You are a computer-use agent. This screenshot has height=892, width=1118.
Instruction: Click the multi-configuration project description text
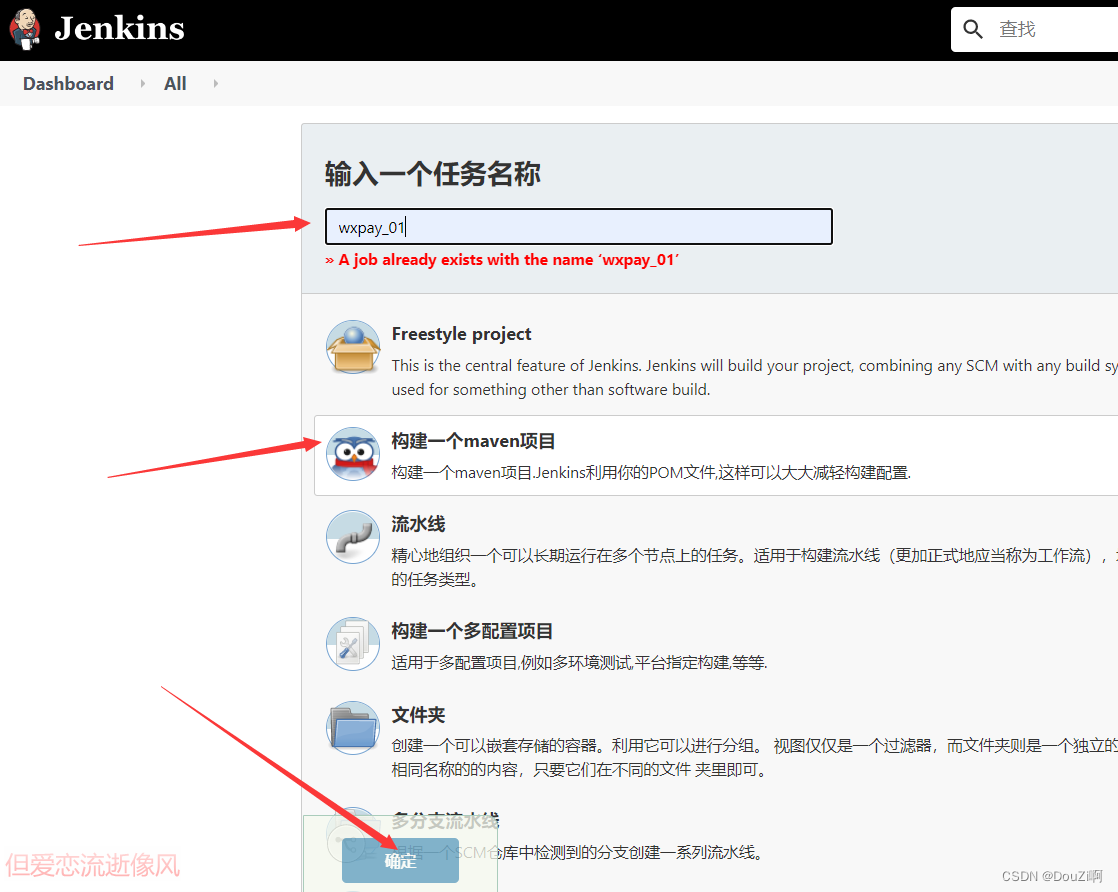(x=579, y=662)
